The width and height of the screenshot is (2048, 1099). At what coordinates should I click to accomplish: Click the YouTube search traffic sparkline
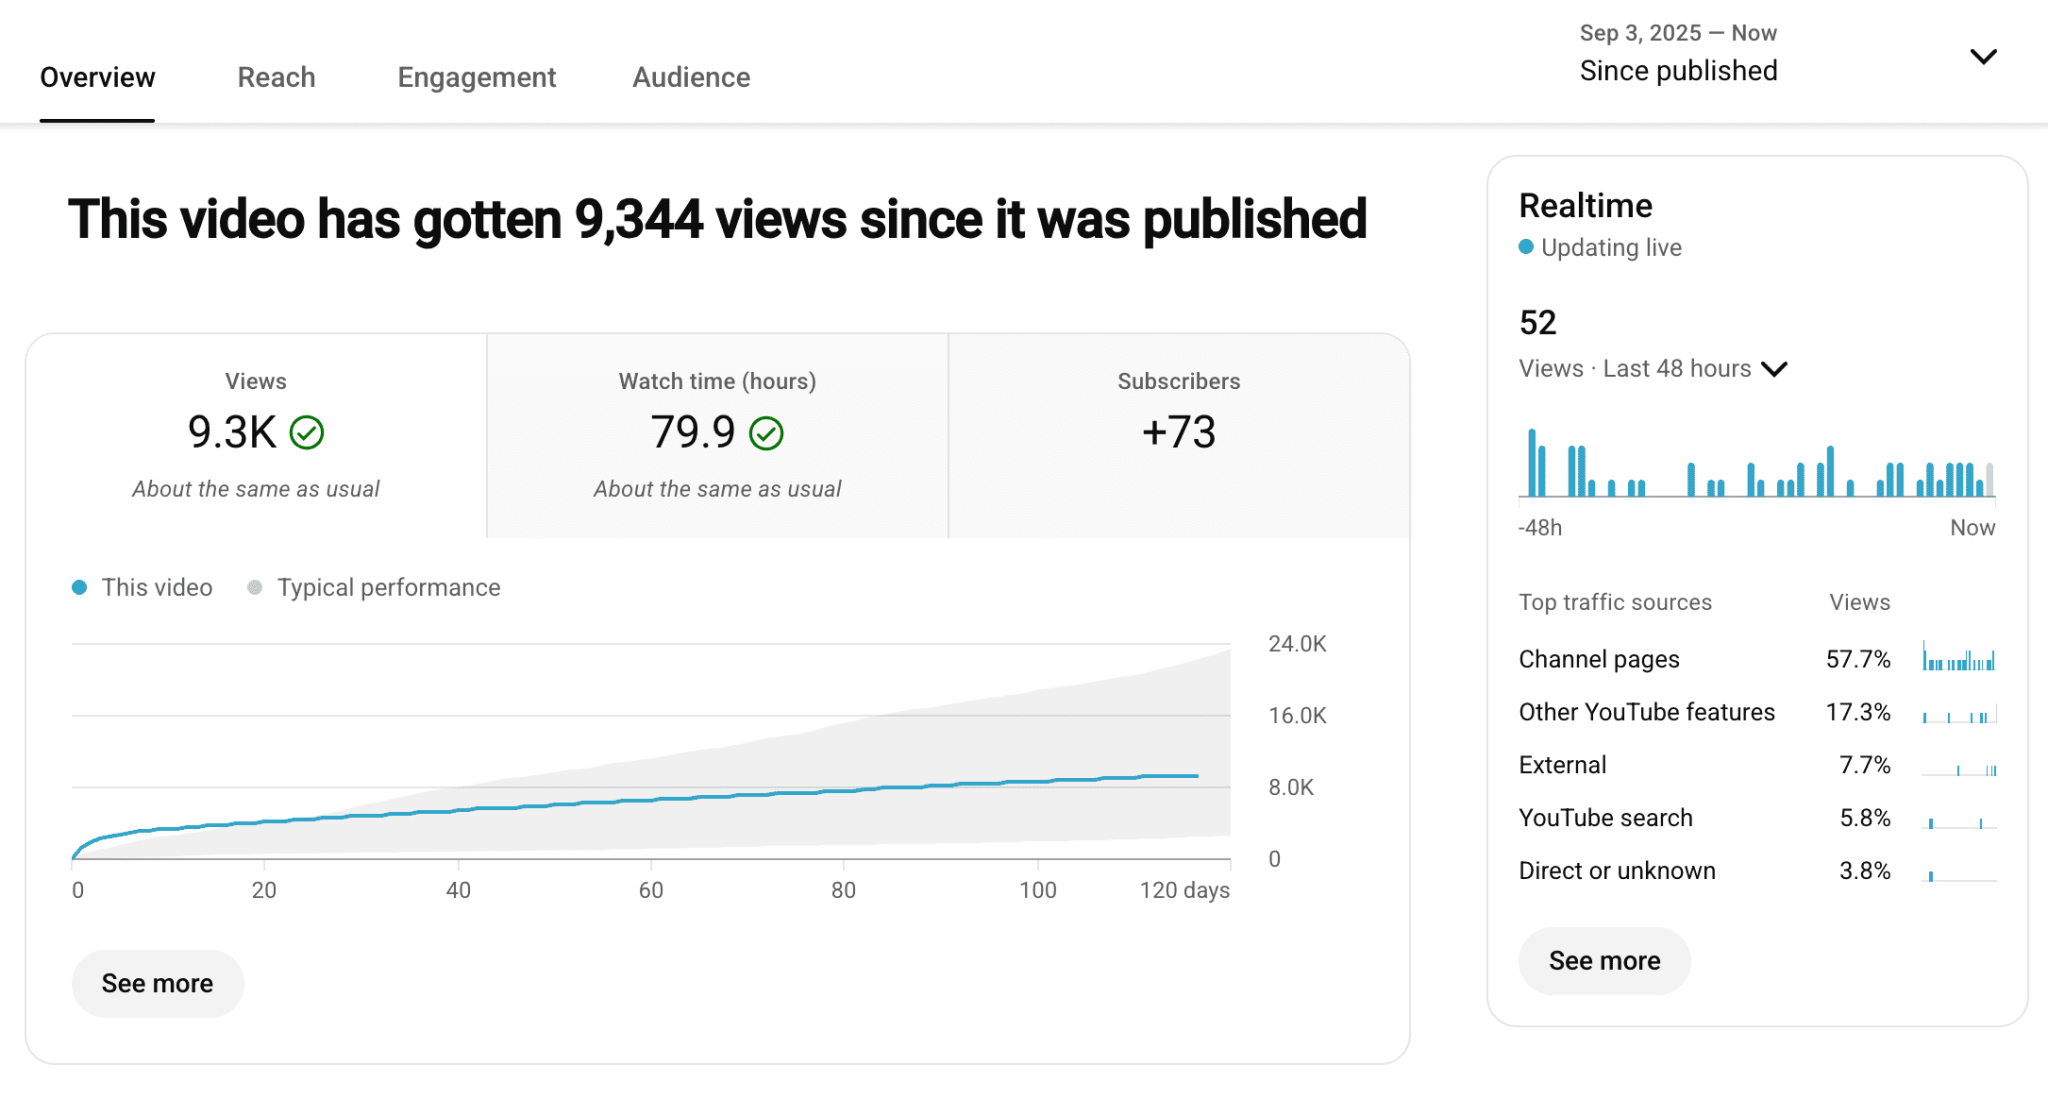pyautogui.click(x=1958, y=818)
